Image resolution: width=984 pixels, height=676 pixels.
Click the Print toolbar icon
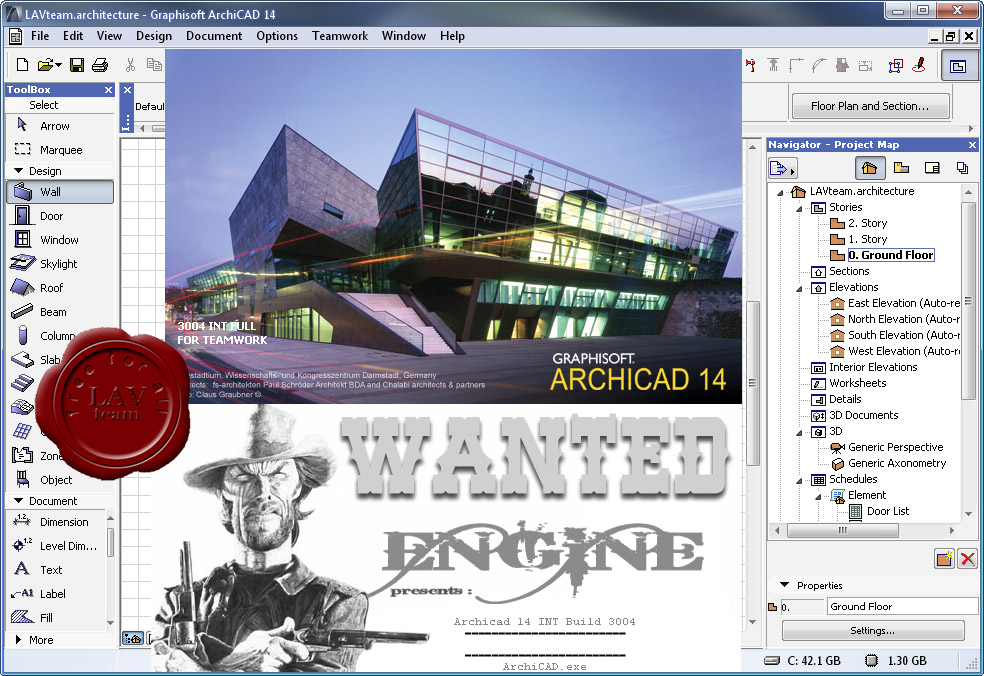click(100, 65)
